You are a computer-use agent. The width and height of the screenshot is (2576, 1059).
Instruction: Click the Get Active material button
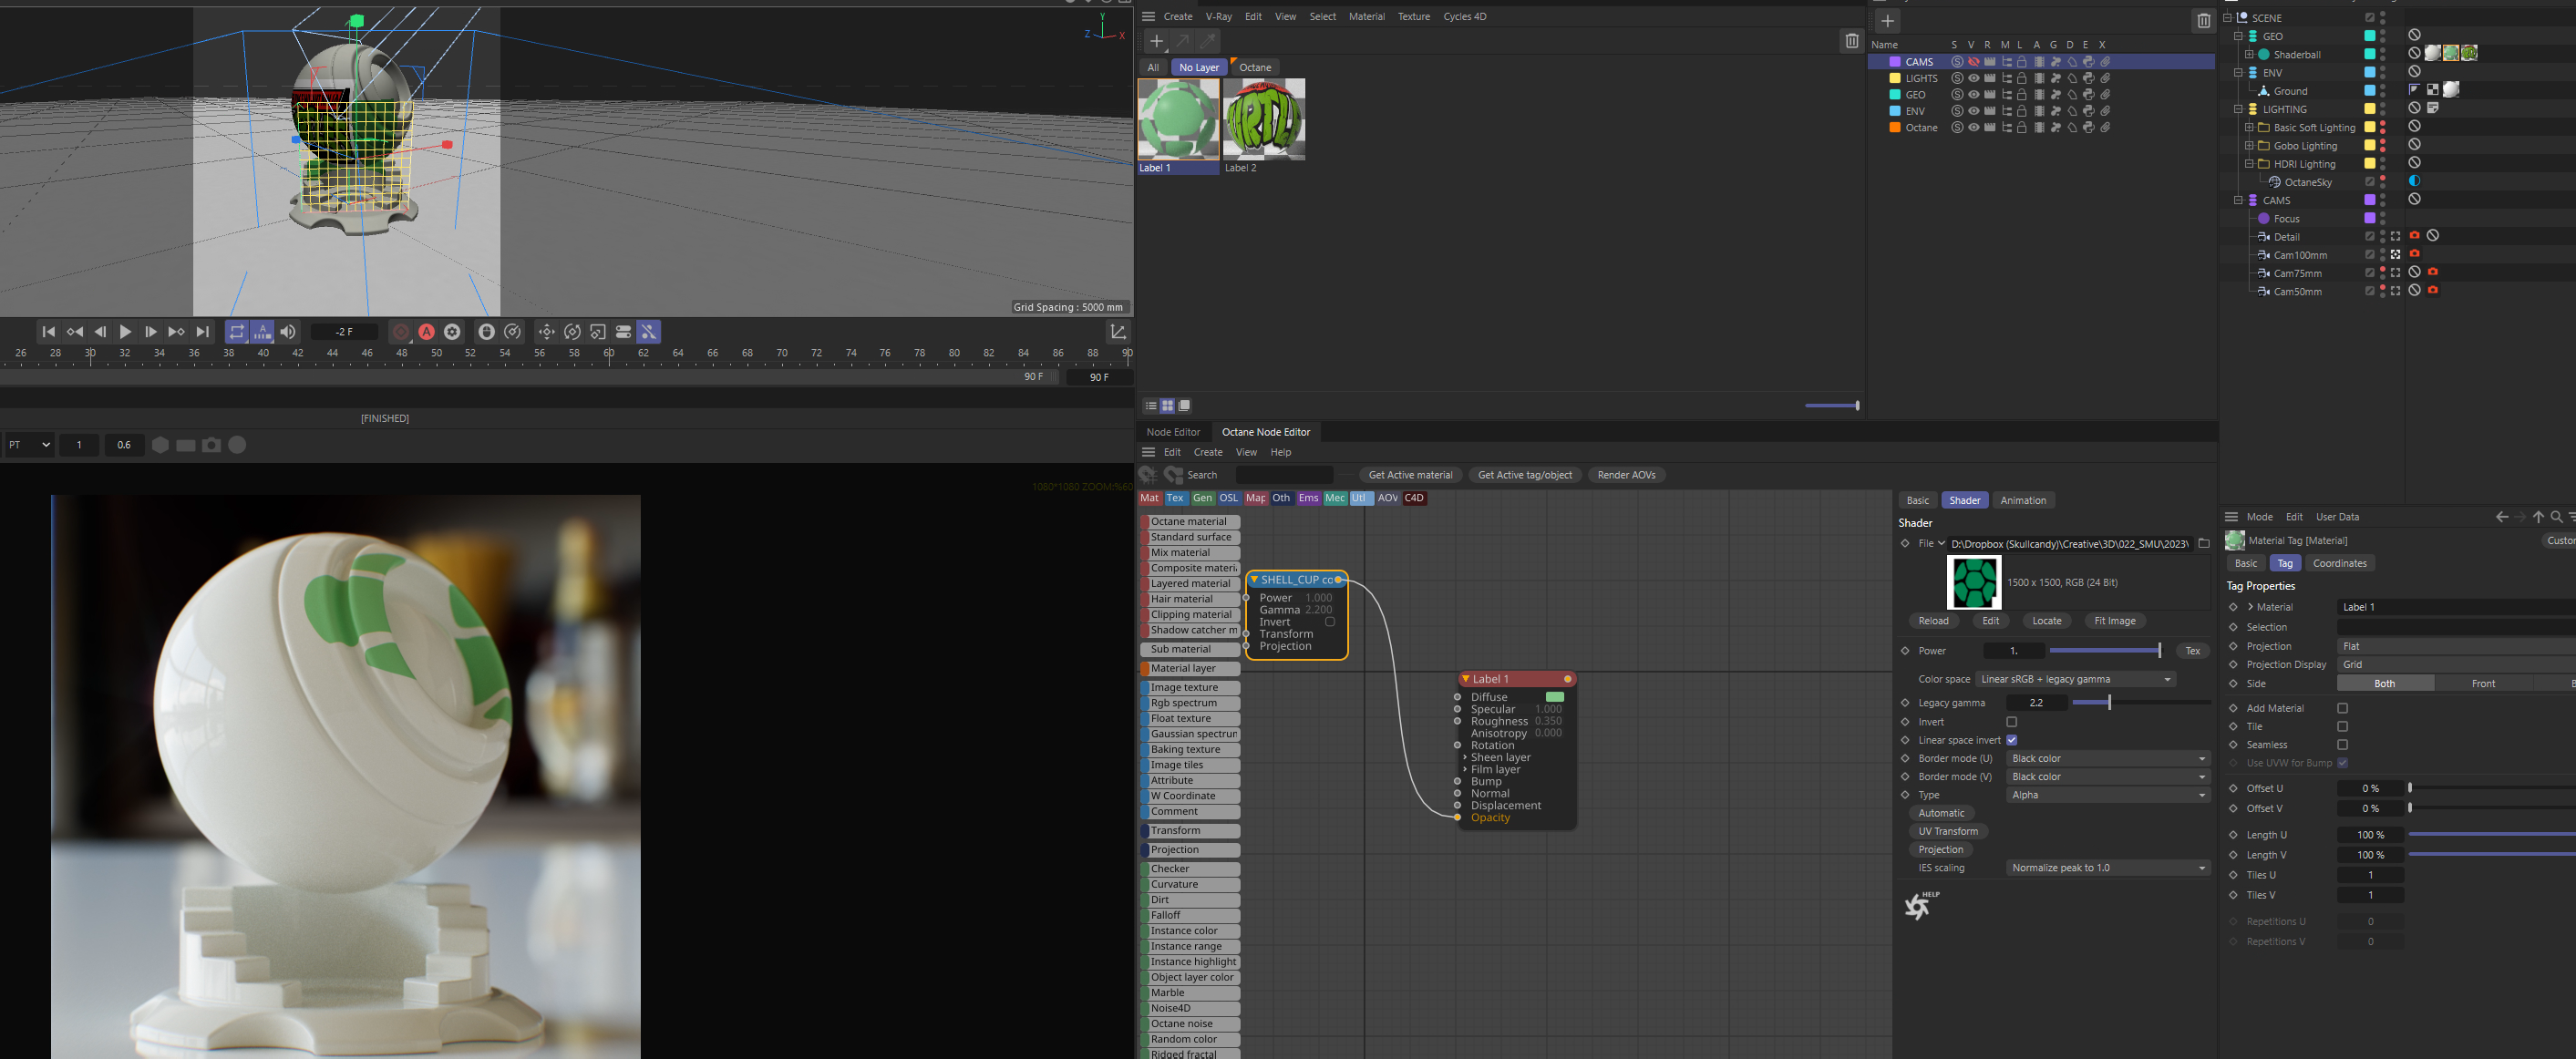1410,475
